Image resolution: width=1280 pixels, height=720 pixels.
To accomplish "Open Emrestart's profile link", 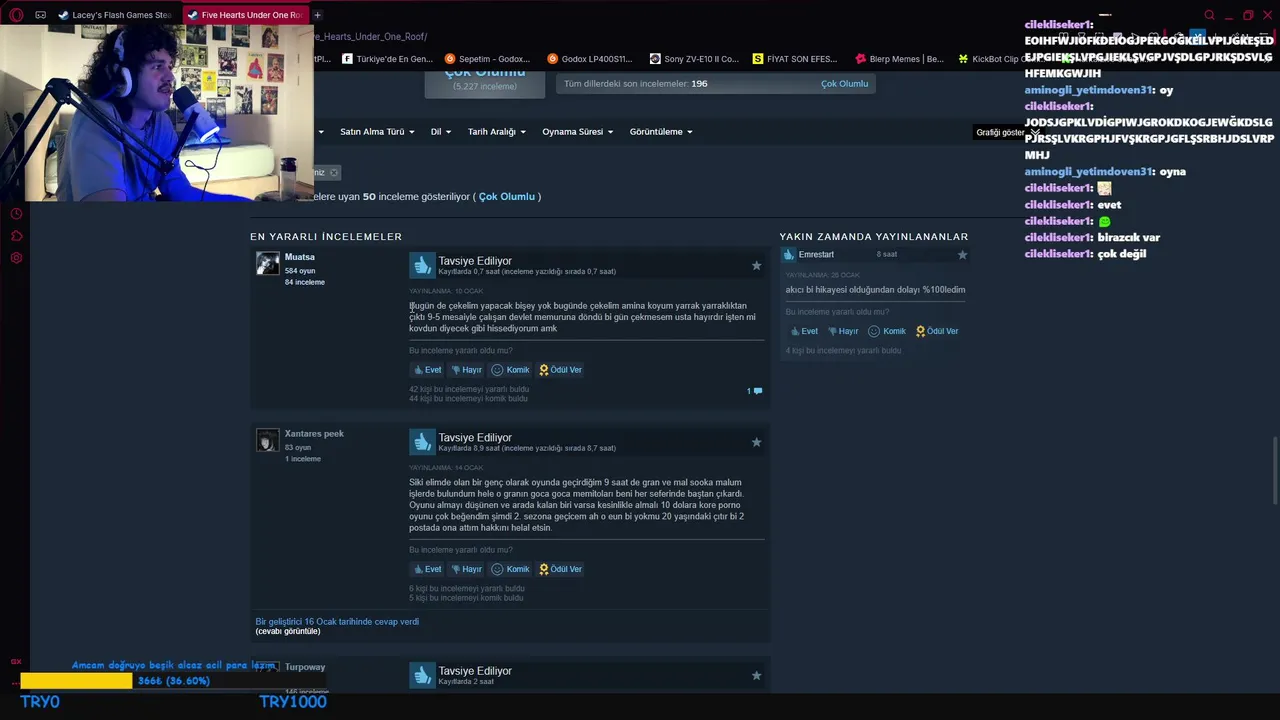I will click(x=816, y=255).
